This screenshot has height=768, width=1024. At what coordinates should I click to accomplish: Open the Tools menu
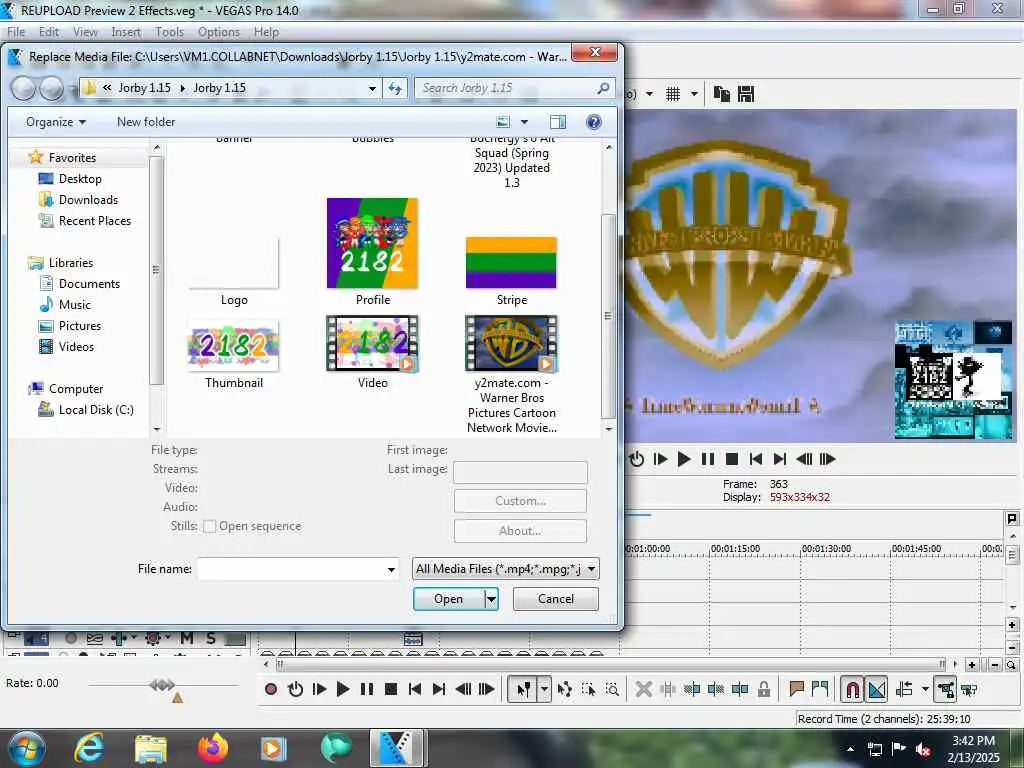[169, 32]
